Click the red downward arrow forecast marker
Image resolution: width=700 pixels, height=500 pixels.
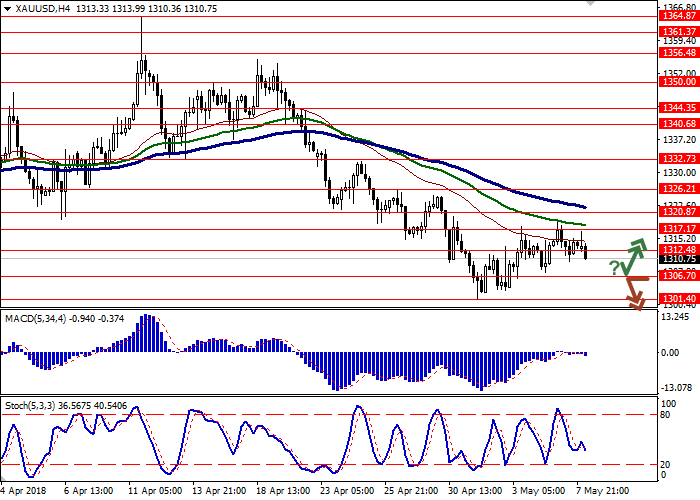634,293
